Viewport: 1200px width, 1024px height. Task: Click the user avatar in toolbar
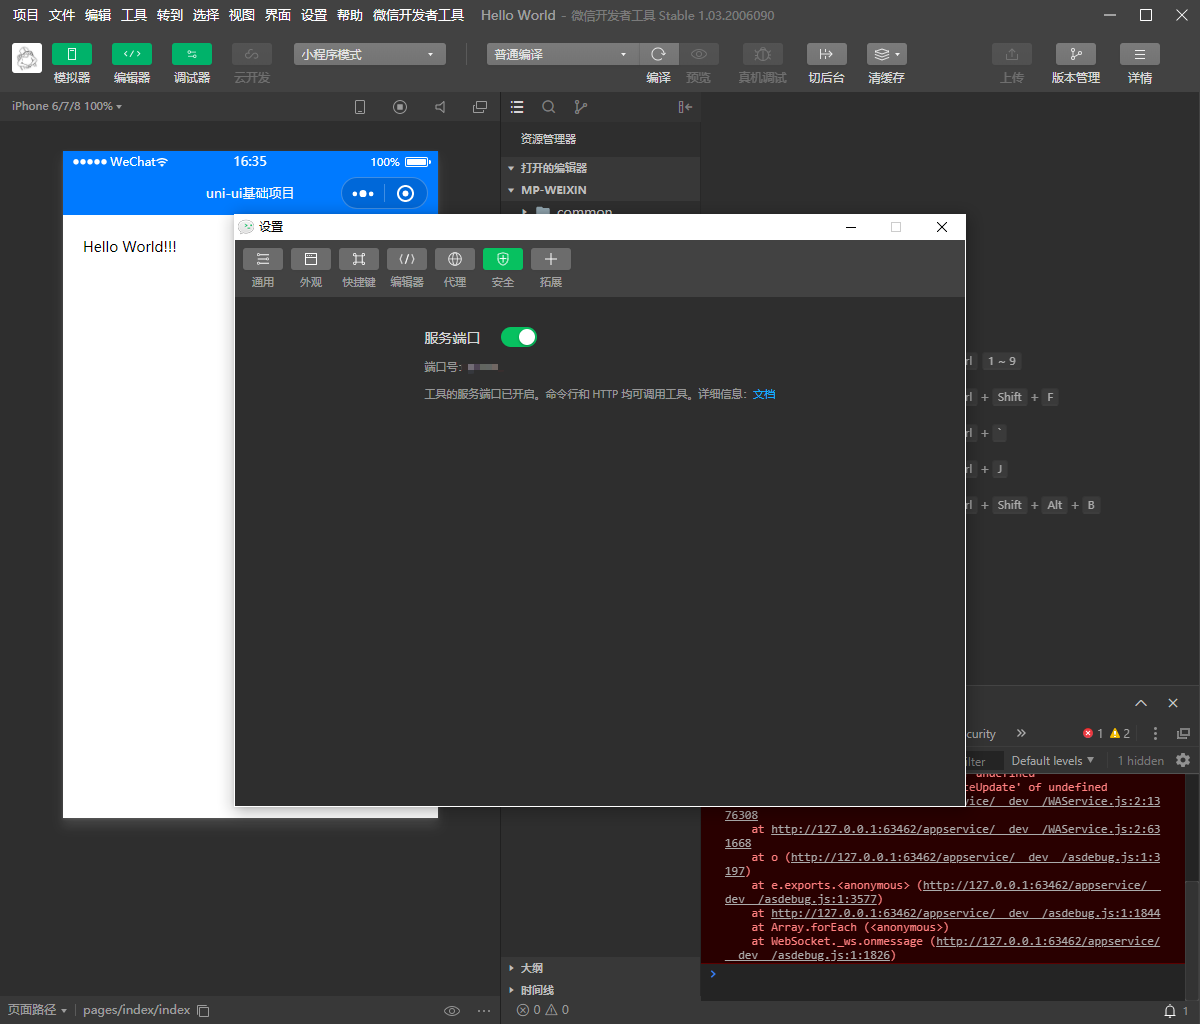point(27,58)
